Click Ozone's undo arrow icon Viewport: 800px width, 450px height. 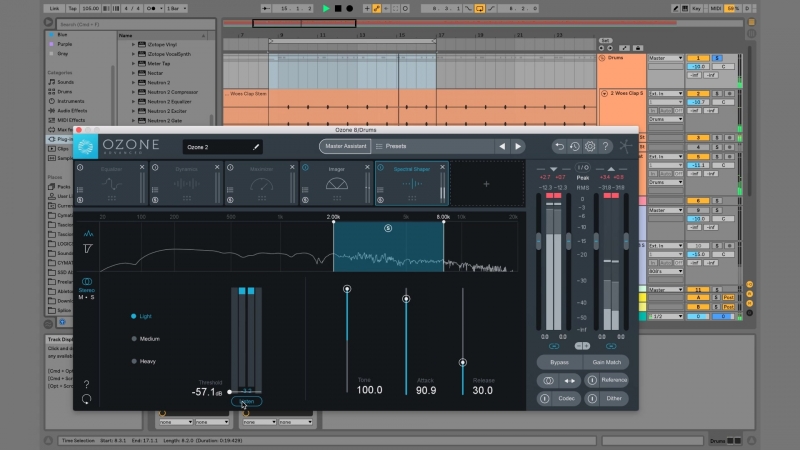(559, 146)
